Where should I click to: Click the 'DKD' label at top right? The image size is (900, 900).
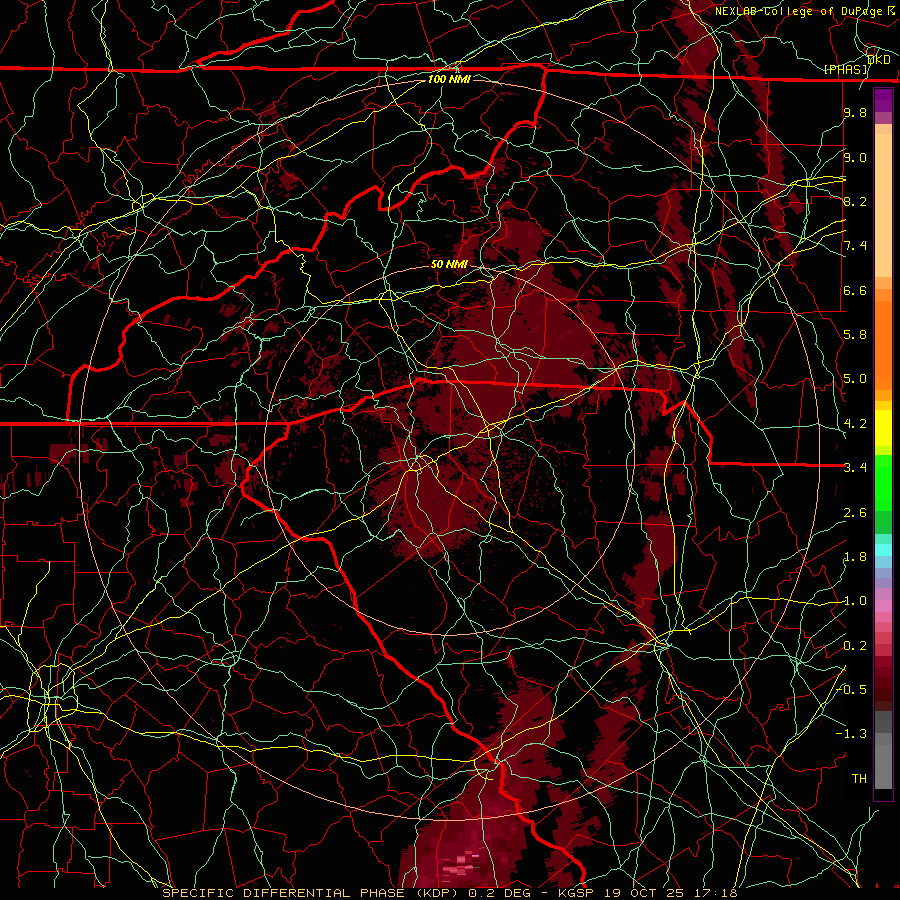[x=878, y=59]
